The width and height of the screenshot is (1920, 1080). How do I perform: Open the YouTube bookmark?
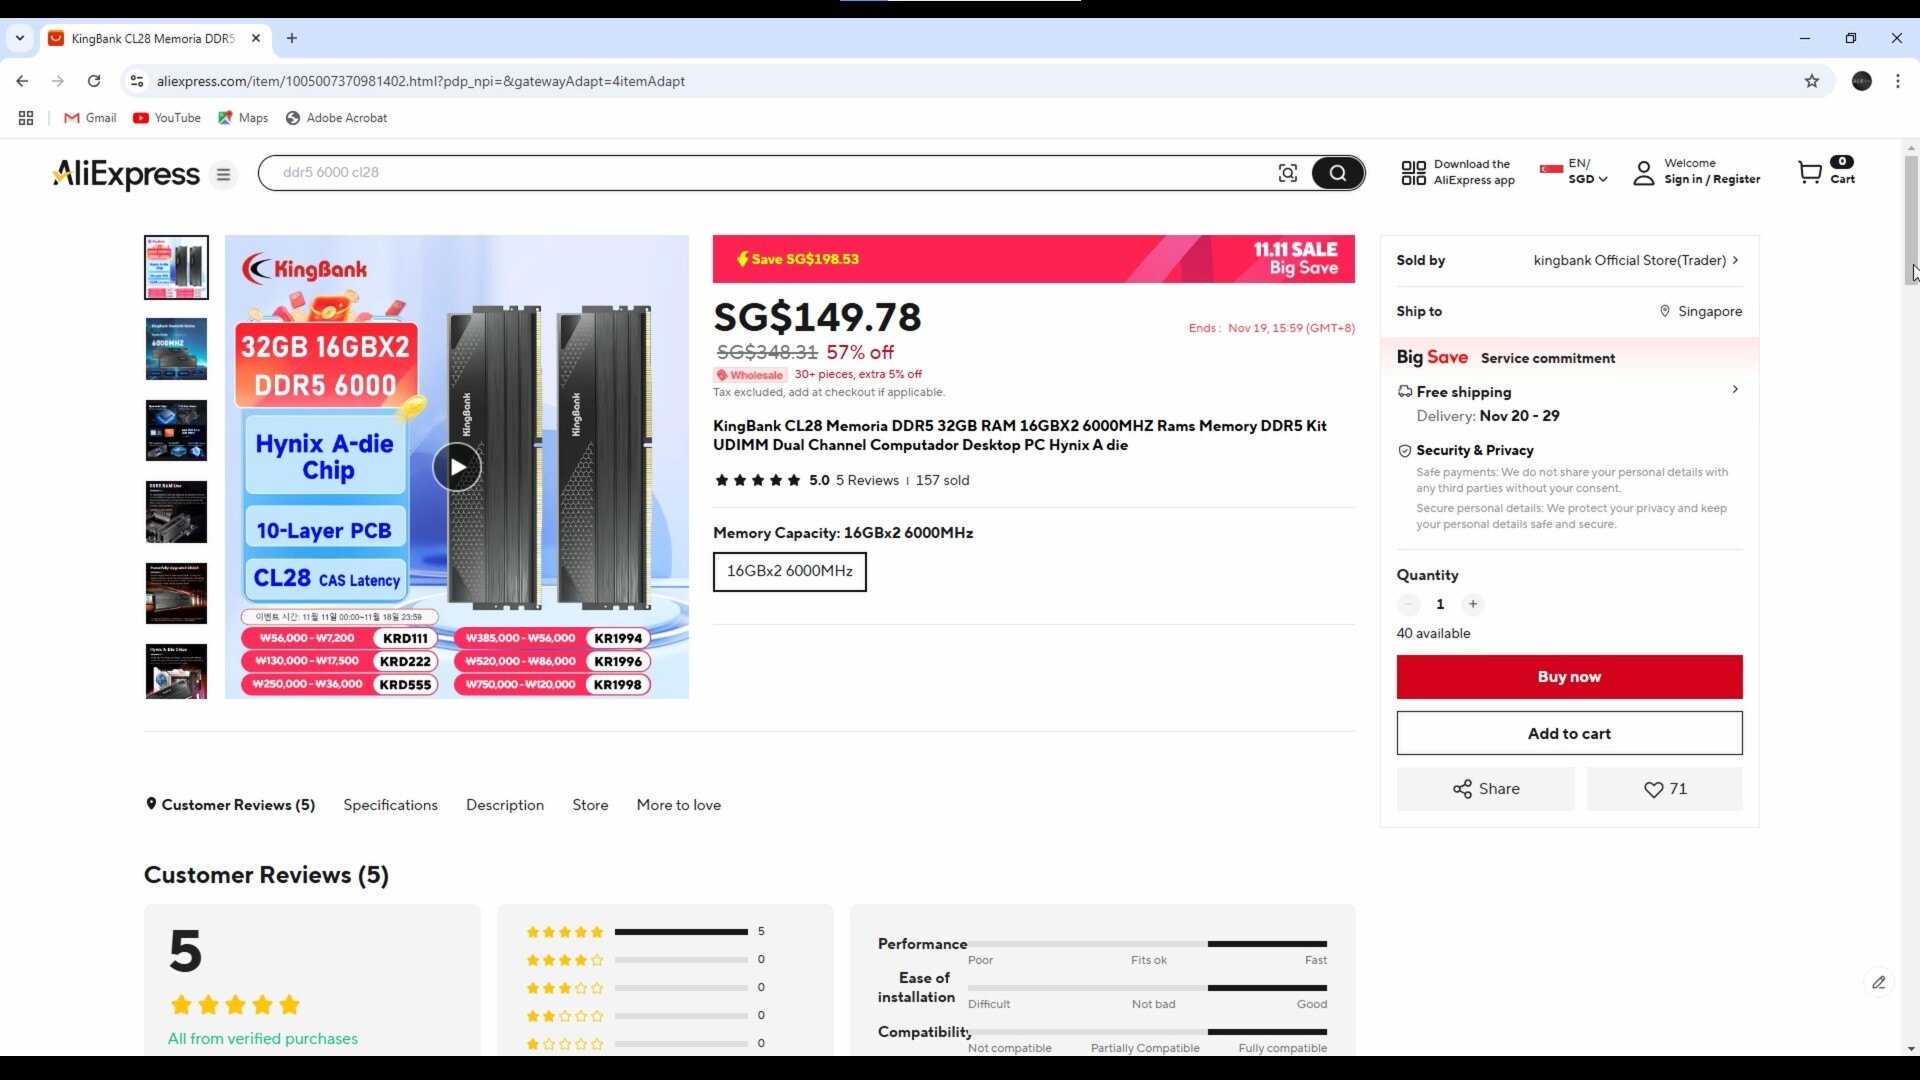pyautogui.click(x=167, y=118)
